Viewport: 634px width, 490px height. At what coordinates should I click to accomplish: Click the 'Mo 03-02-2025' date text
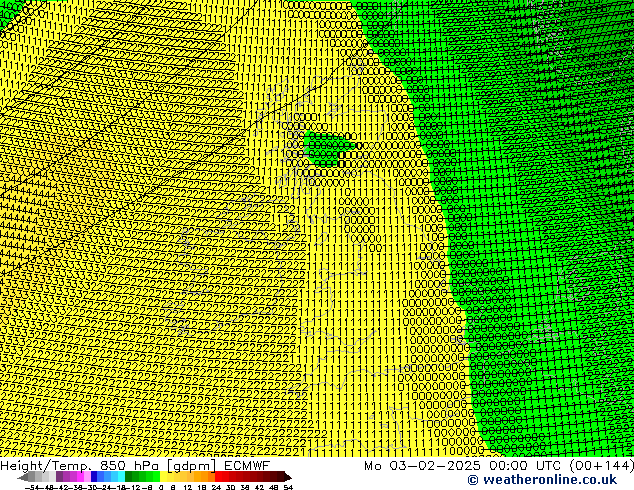[x=423, y=466]
